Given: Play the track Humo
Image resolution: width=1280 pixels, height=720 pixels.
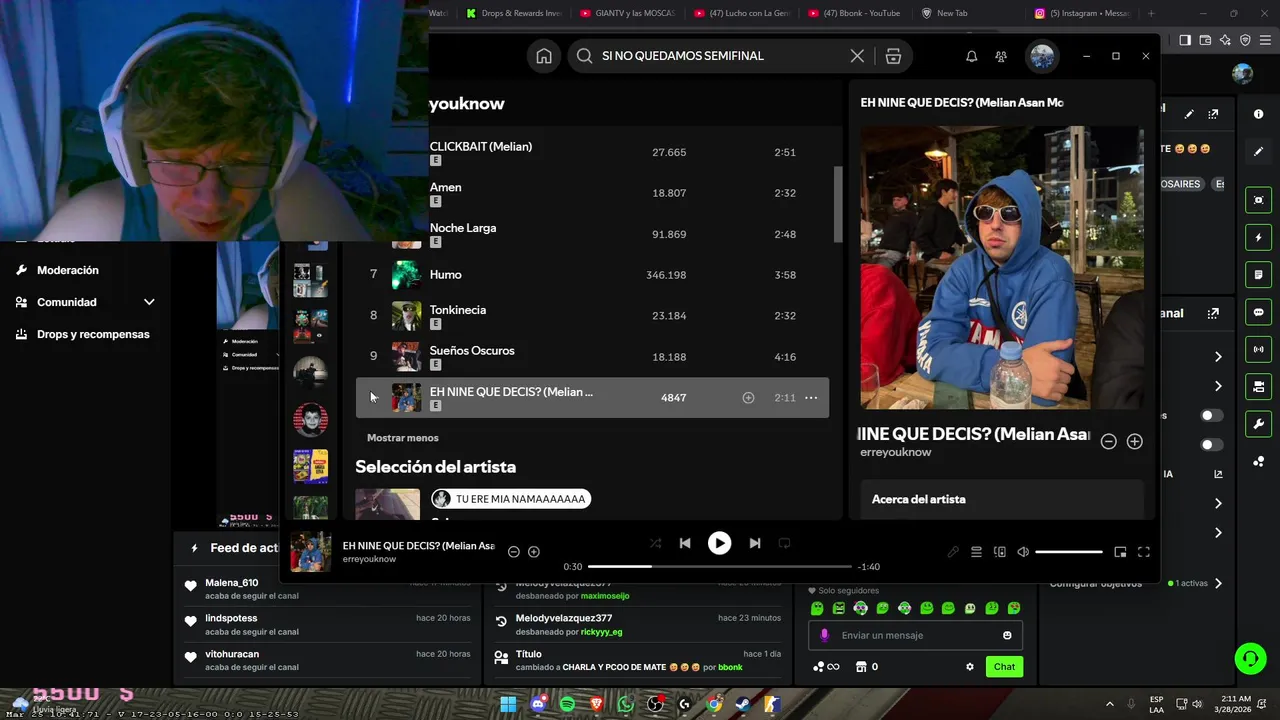Looking at the screenshot, I should [x=445, y=275].
